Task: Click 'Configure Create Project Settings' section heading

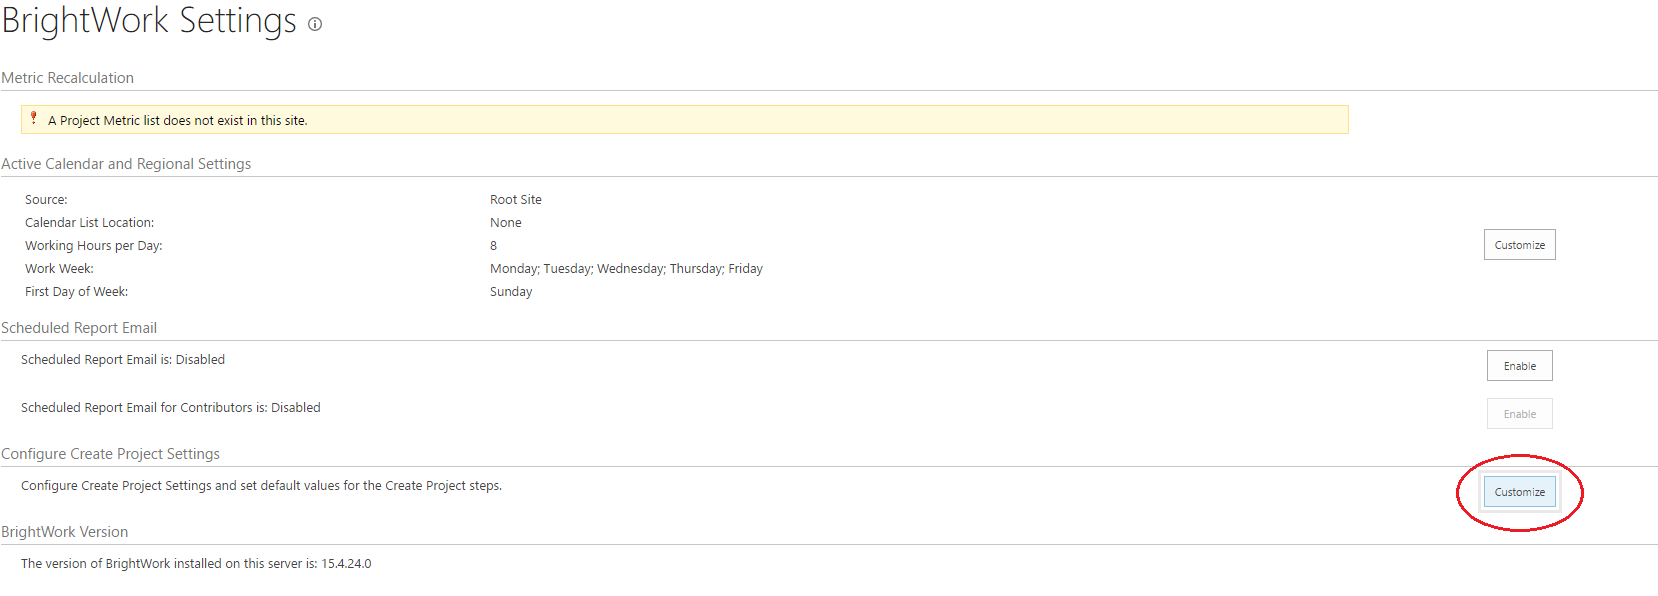Action: (x=111, y=454)
